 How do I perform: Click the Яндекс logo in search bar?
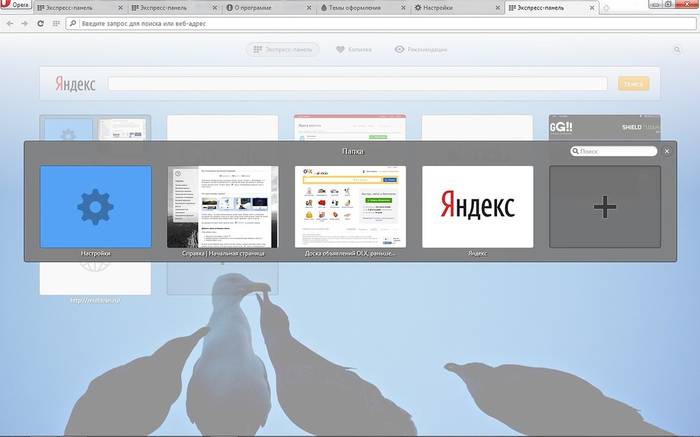tap(75, 83)
